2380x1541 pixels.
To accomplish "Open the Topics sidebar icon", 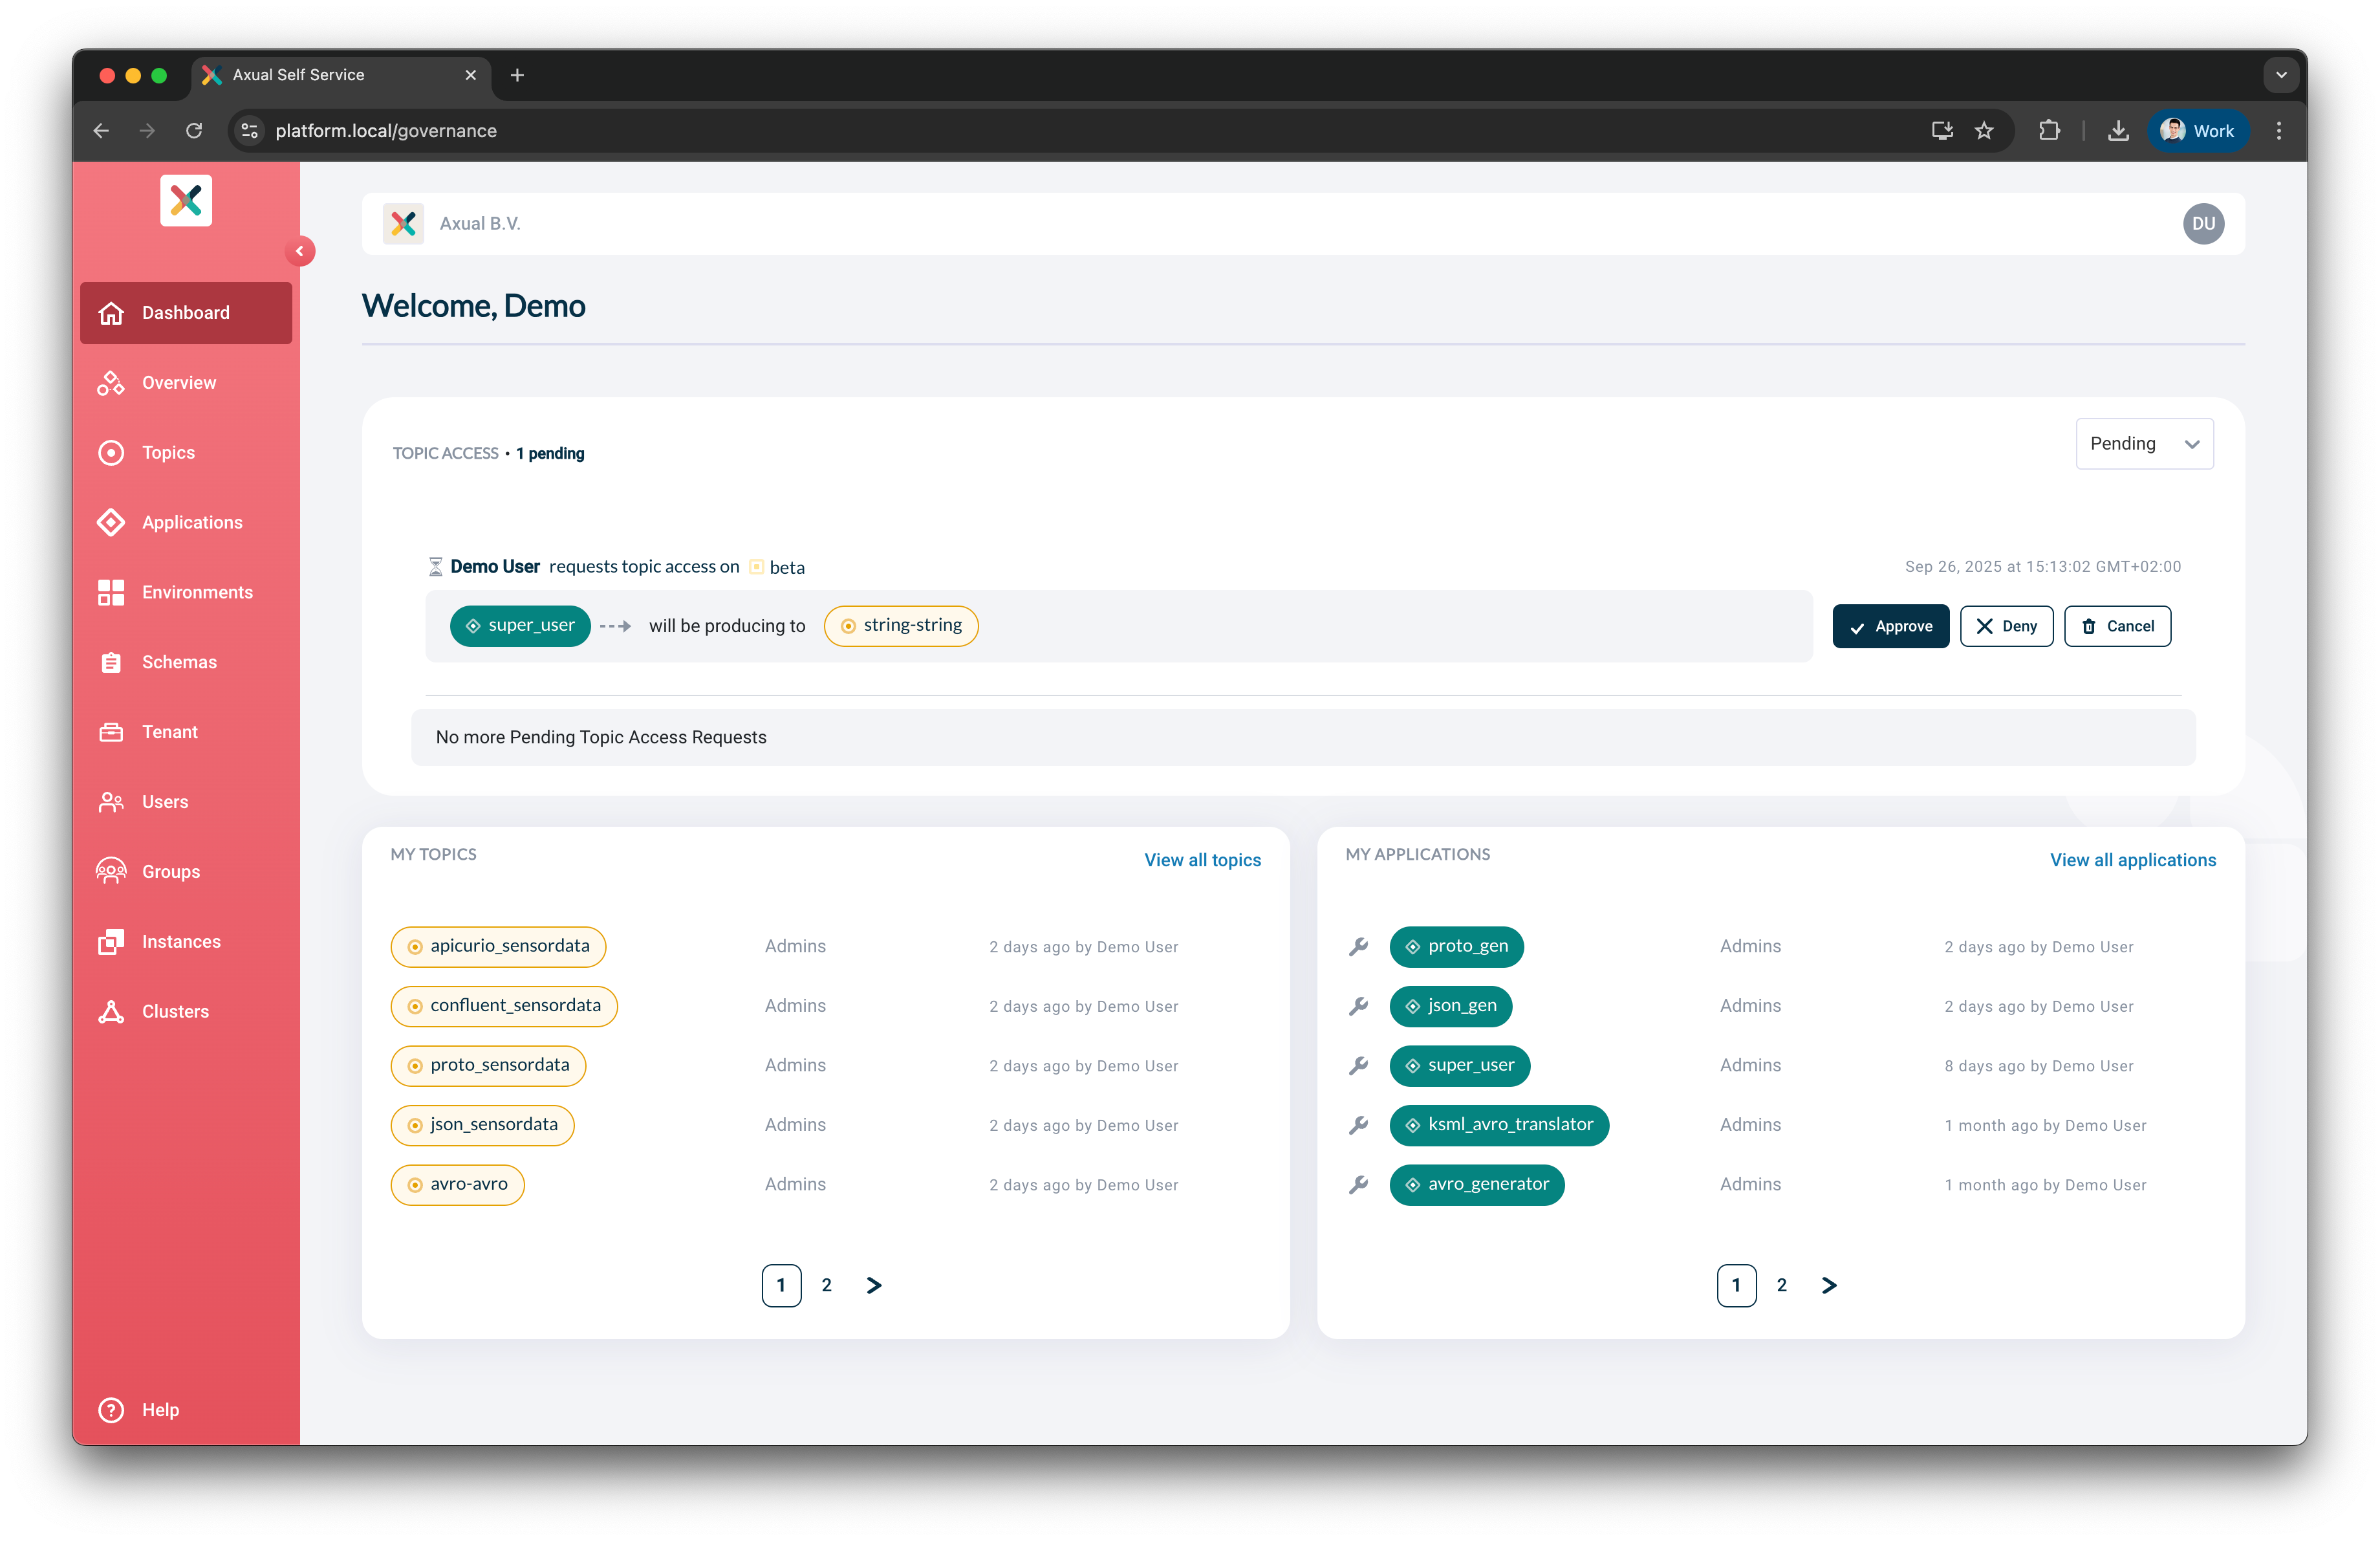I will pyautogui.click(x=111, y=453).
